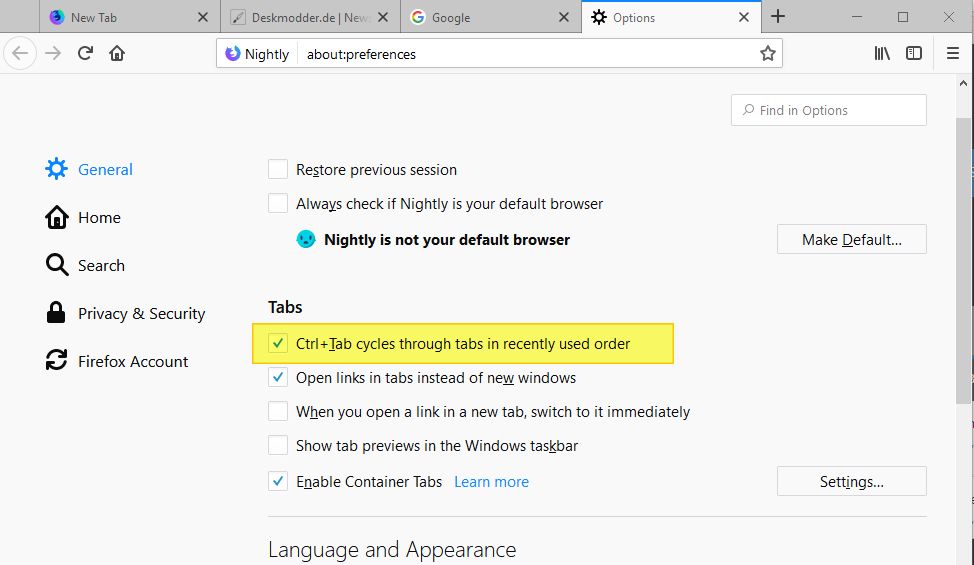974x565 pixels.
Task: Maximize the Nightly browser window
Action: pos(903,17)
